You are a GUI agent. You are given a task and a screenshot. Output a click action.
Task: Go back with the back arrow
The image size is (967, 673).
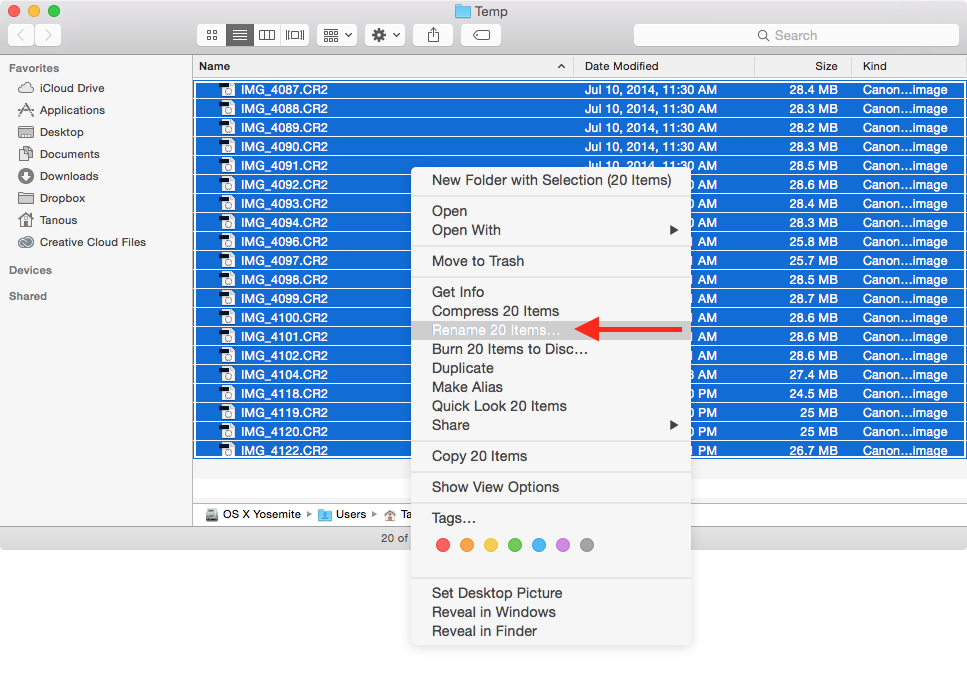[x=21, y=35]
